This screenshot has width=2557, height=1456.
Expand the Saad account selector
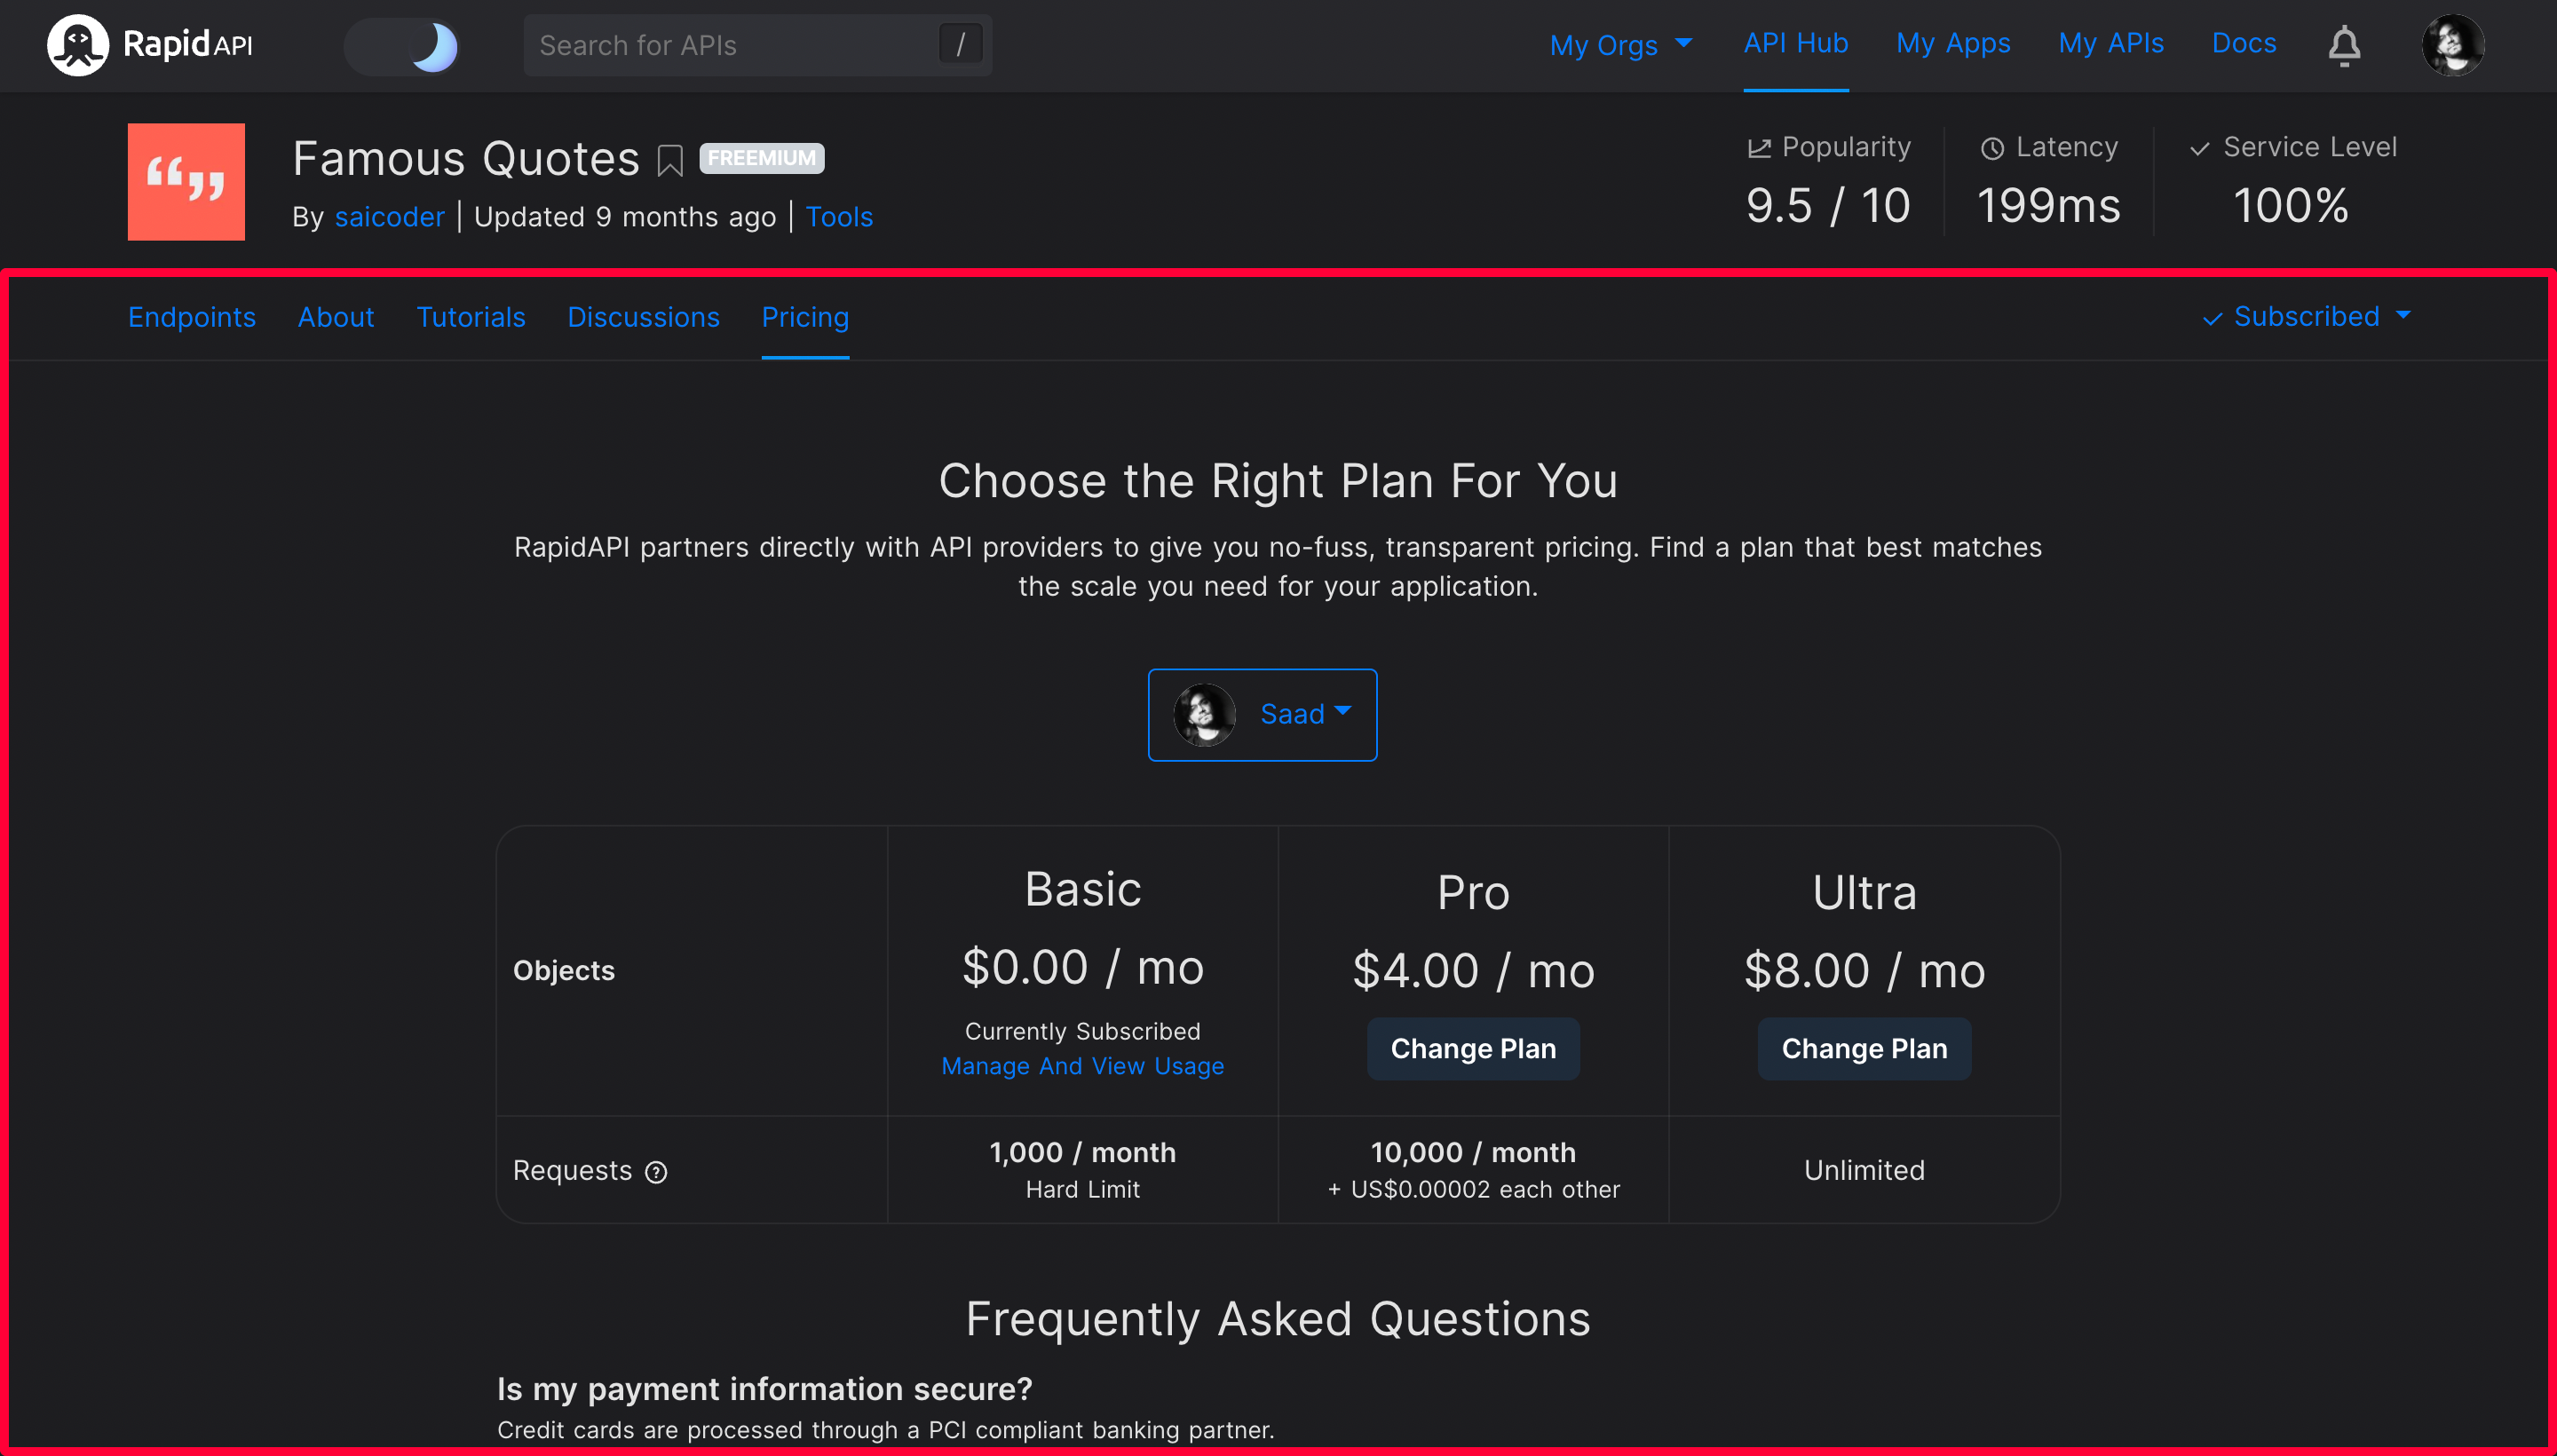coord(1262,714)
